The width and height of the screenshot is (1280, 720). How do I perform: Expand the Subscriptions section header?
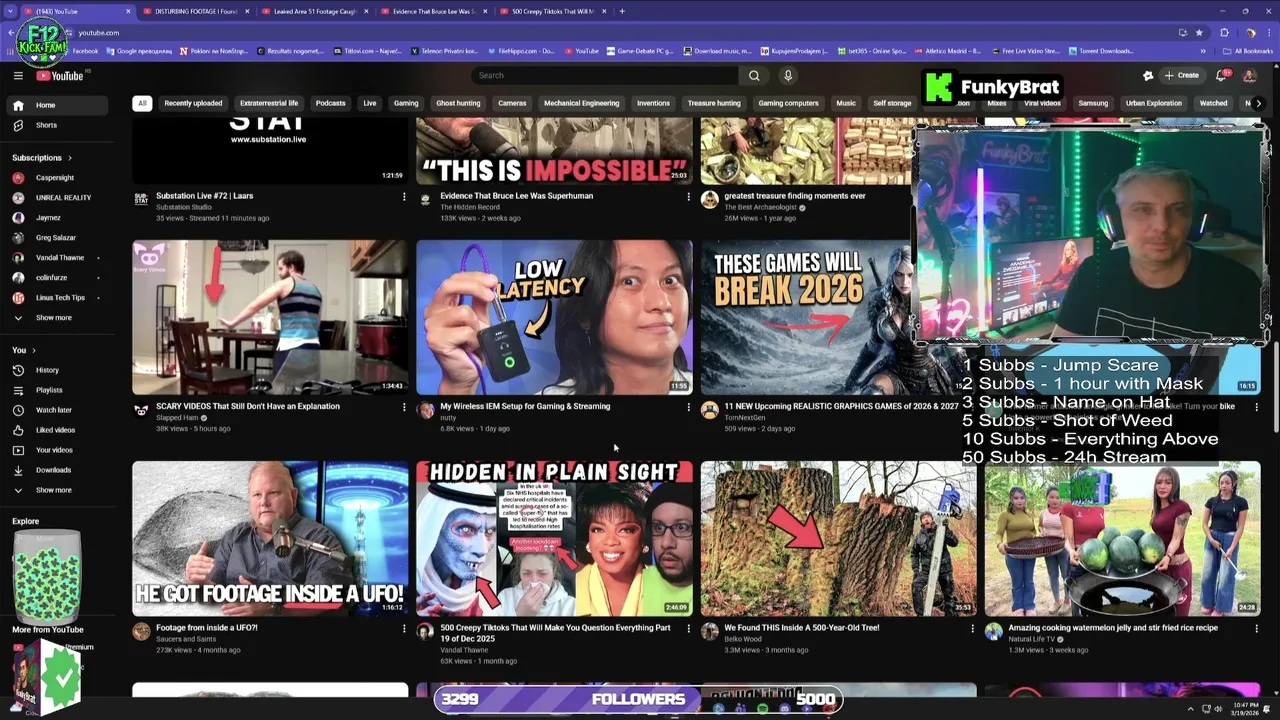(x=42, y=158)
